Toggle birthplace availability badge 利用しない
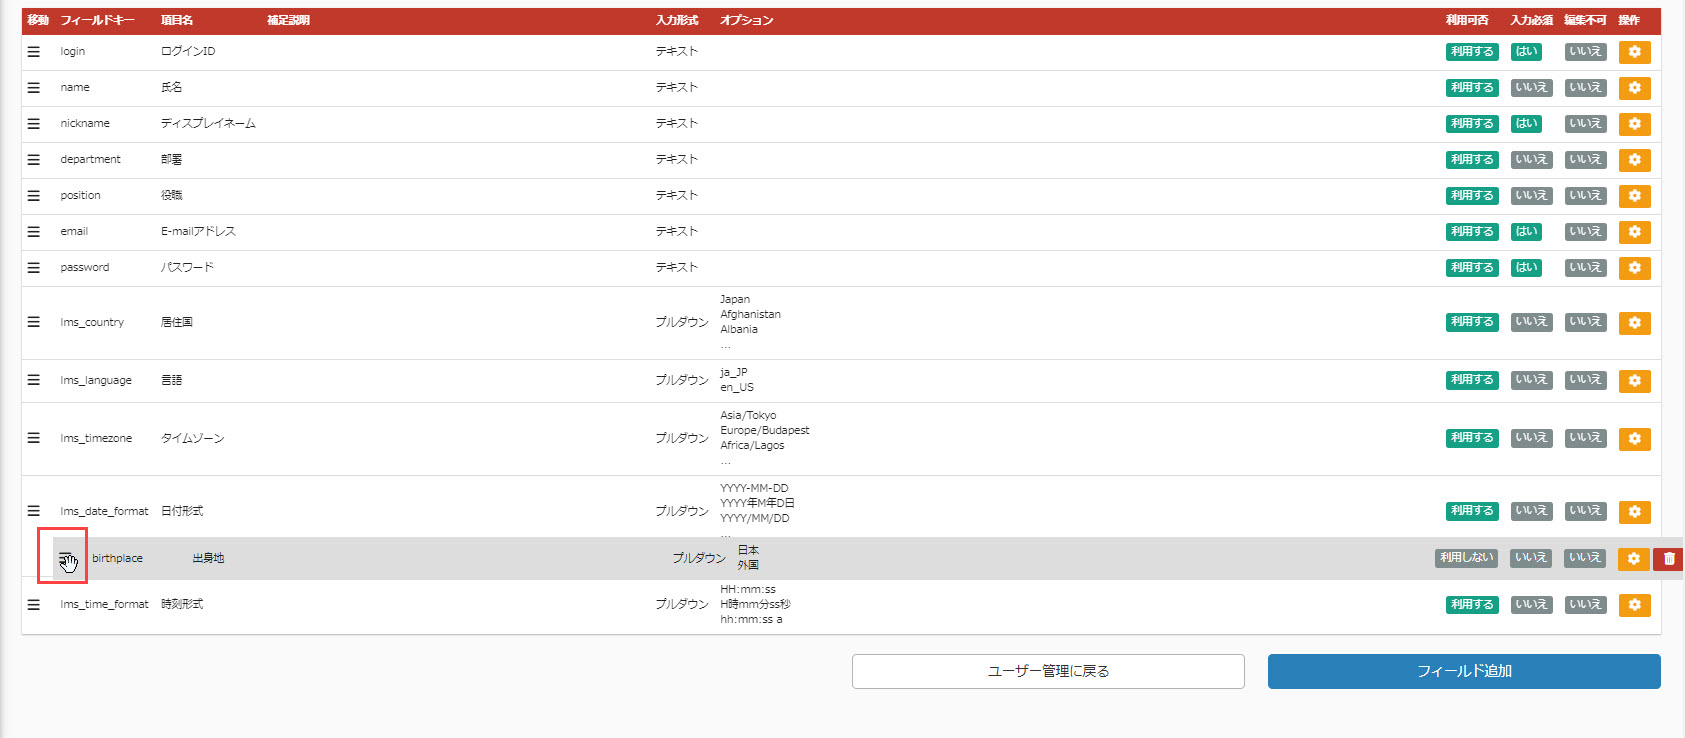The width and height of the screenshot is (1685, 738). pyautogui.click(x=1466, y=558)
